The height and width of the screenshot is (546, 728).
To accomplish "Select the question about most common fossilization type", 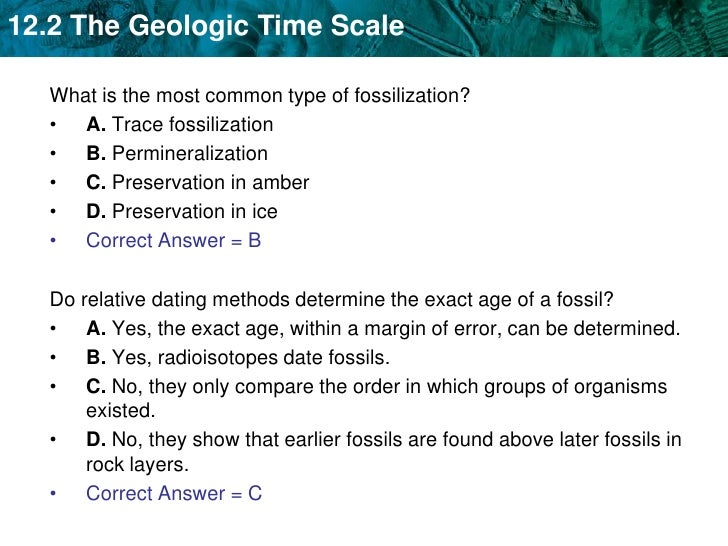I will tap(260, 96).
